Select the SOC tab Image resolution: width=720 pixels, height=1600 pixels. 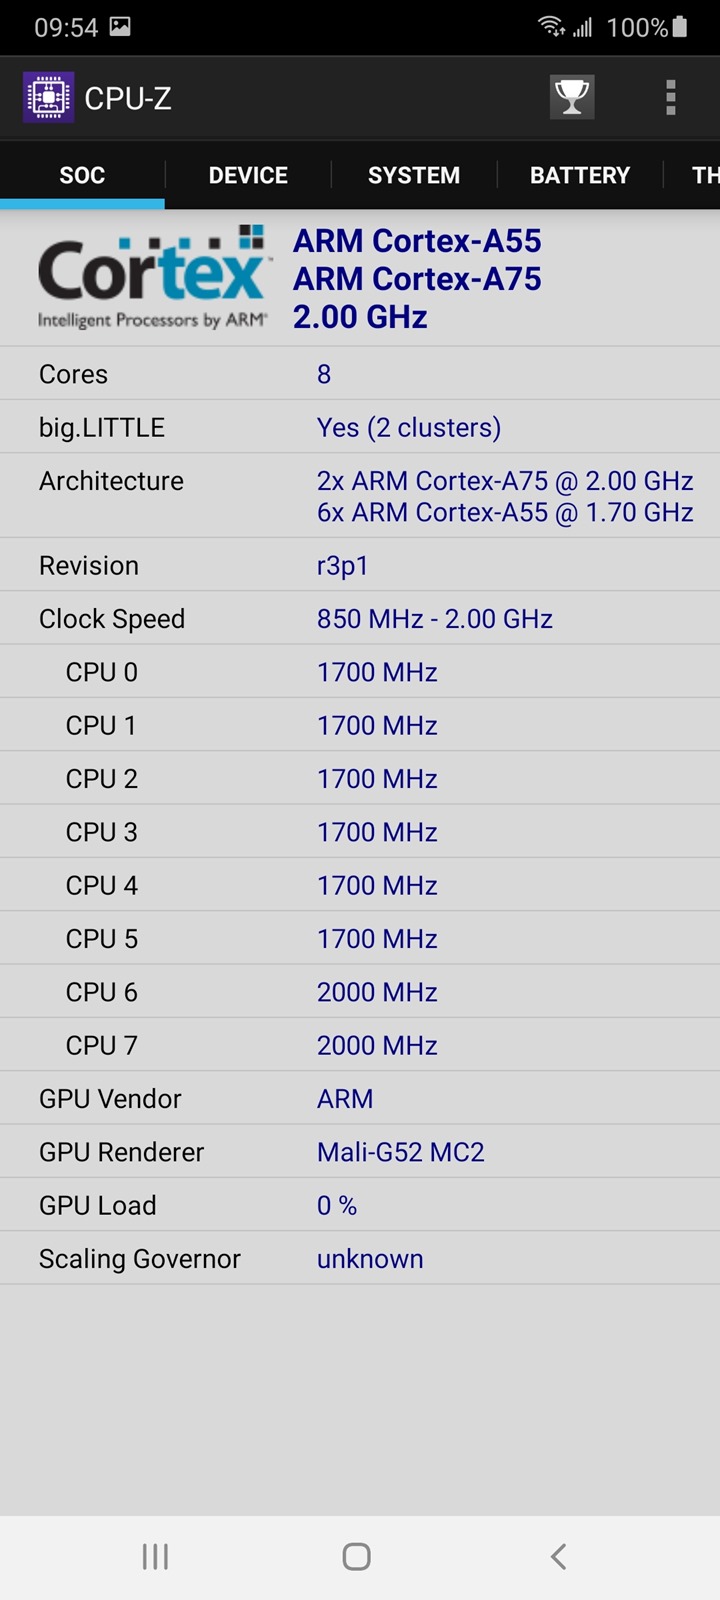82,175
